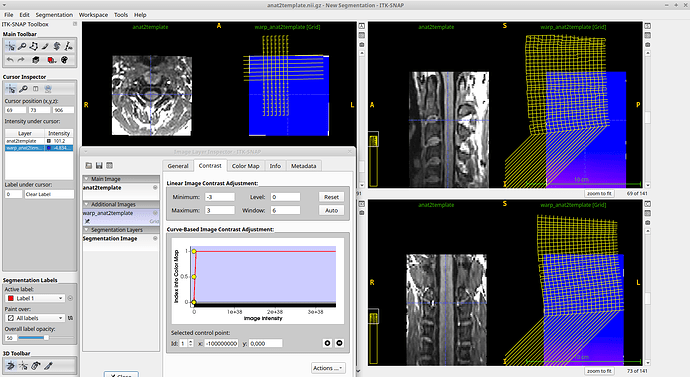The image size is (690, 377).
Task: Select the 3D trackball tool
Action: click(x=11, y=365)
